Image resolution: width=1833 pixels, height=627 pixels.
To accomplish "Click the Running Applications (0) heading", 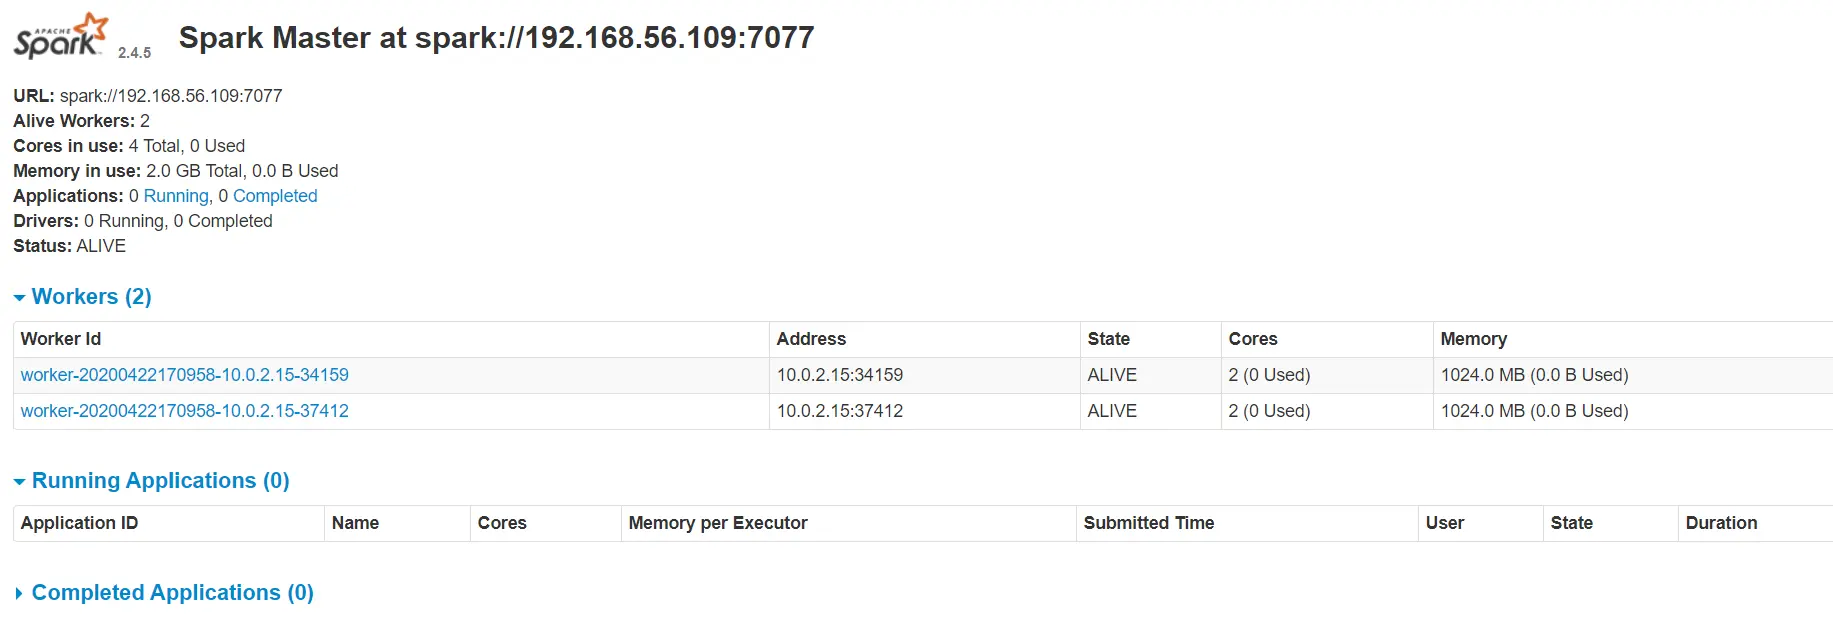I will (160, 481).
